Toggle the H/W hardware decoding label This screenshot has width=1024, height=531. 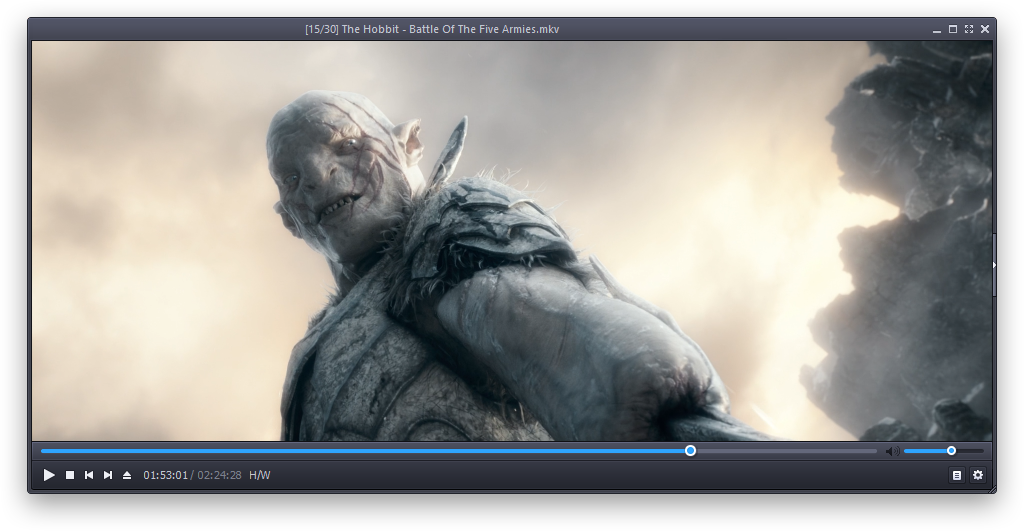point(259,475)
